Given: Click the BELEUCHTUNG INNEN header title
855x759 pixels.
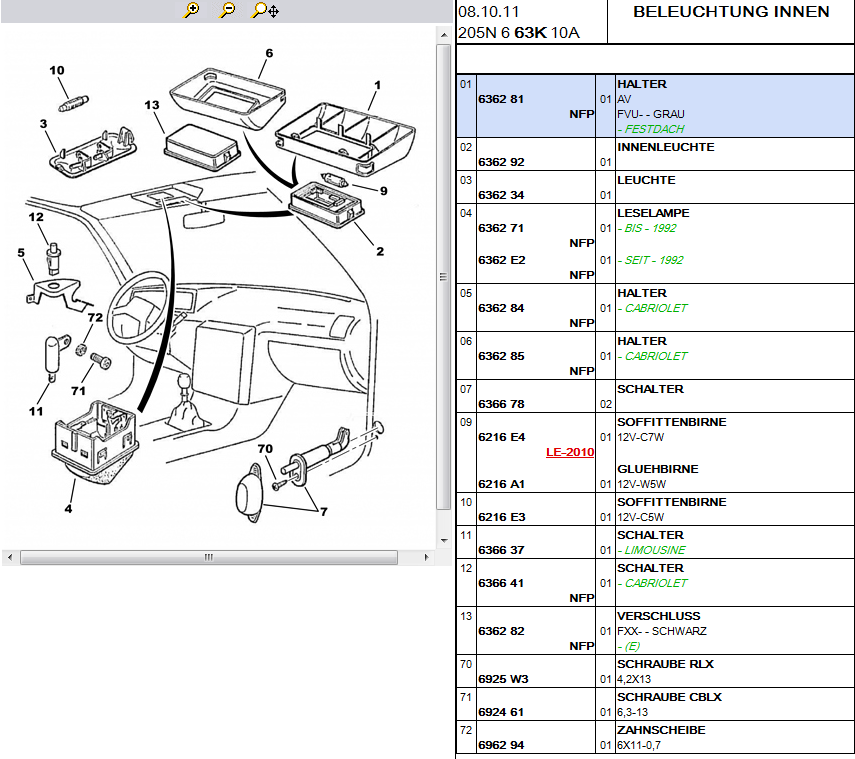Looking at the screenshot, I should tap(731, 12).
